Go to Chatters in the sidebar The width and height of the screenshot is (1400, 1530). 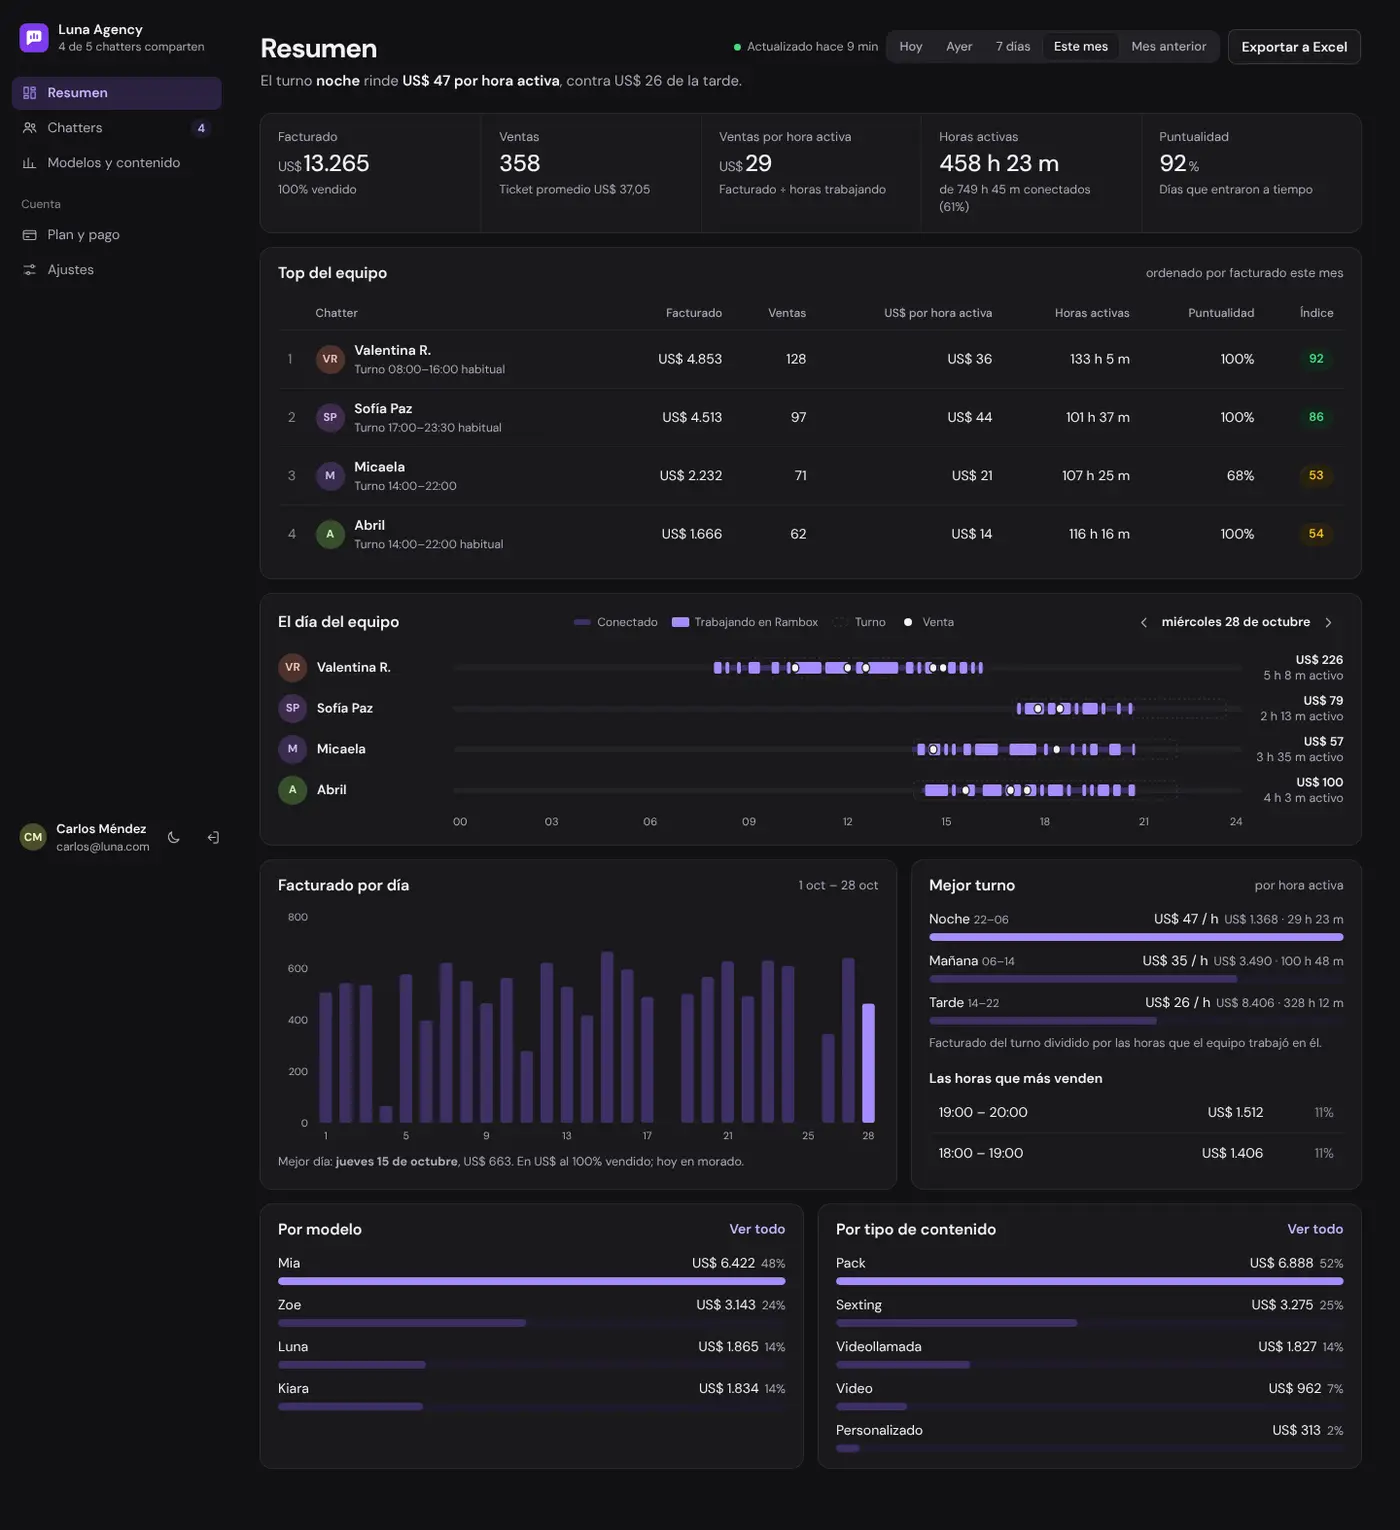[x=117, y=128]
